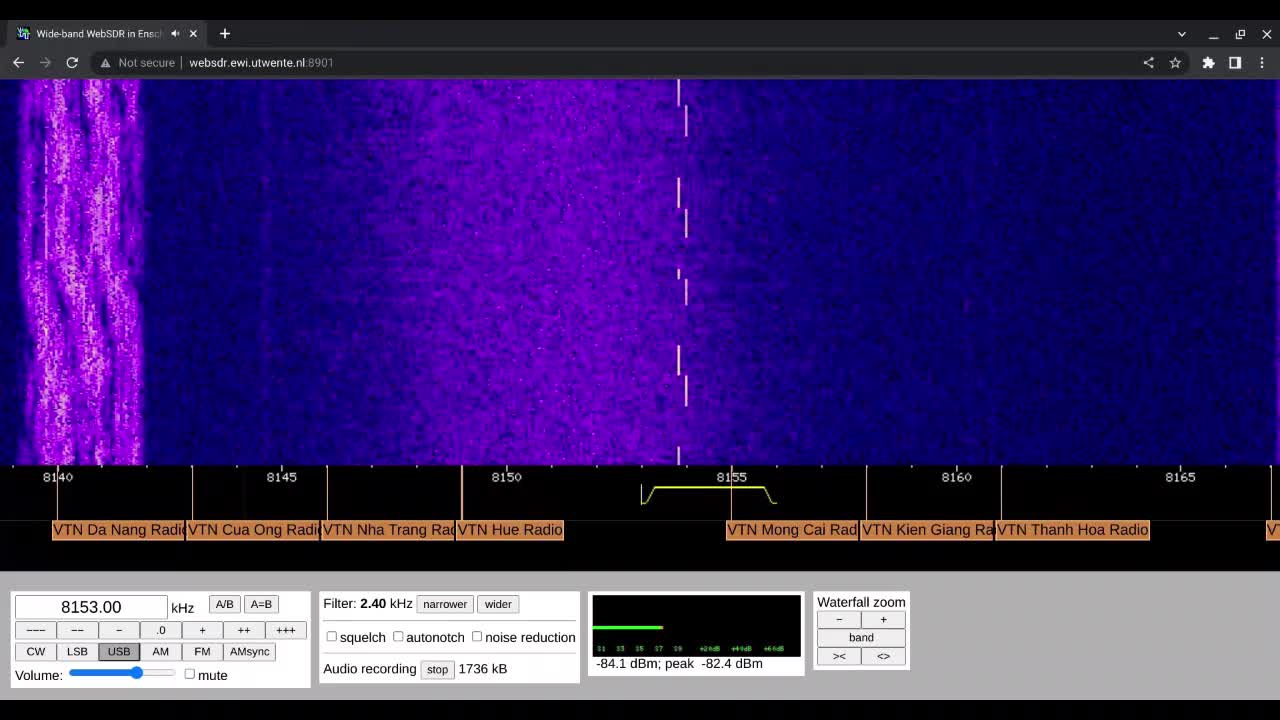Select the VTN Nha Trang Radio label

(388, 530)
